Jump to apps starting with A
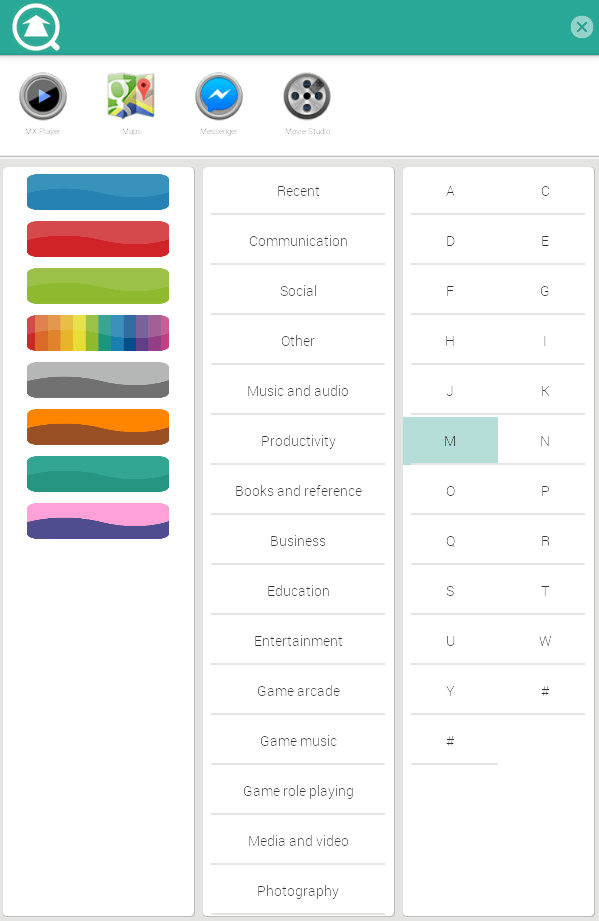 (x=450, y=190)
